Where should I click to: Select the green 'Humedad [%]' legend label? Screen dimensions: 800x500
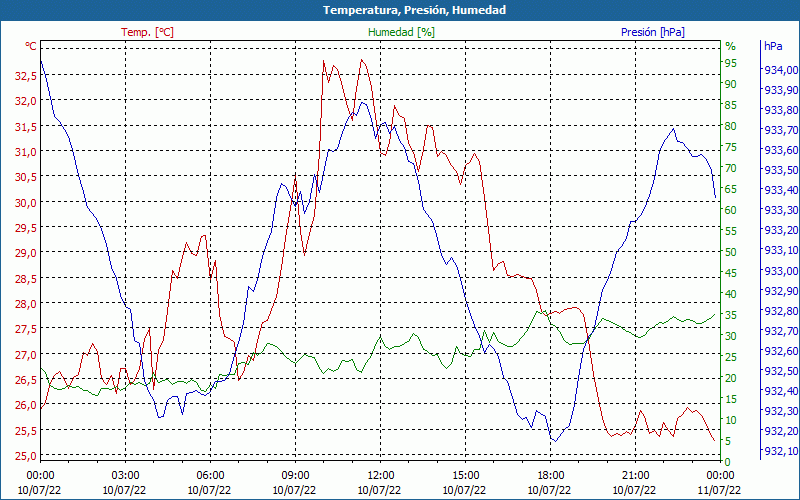(x=401, y=32)
